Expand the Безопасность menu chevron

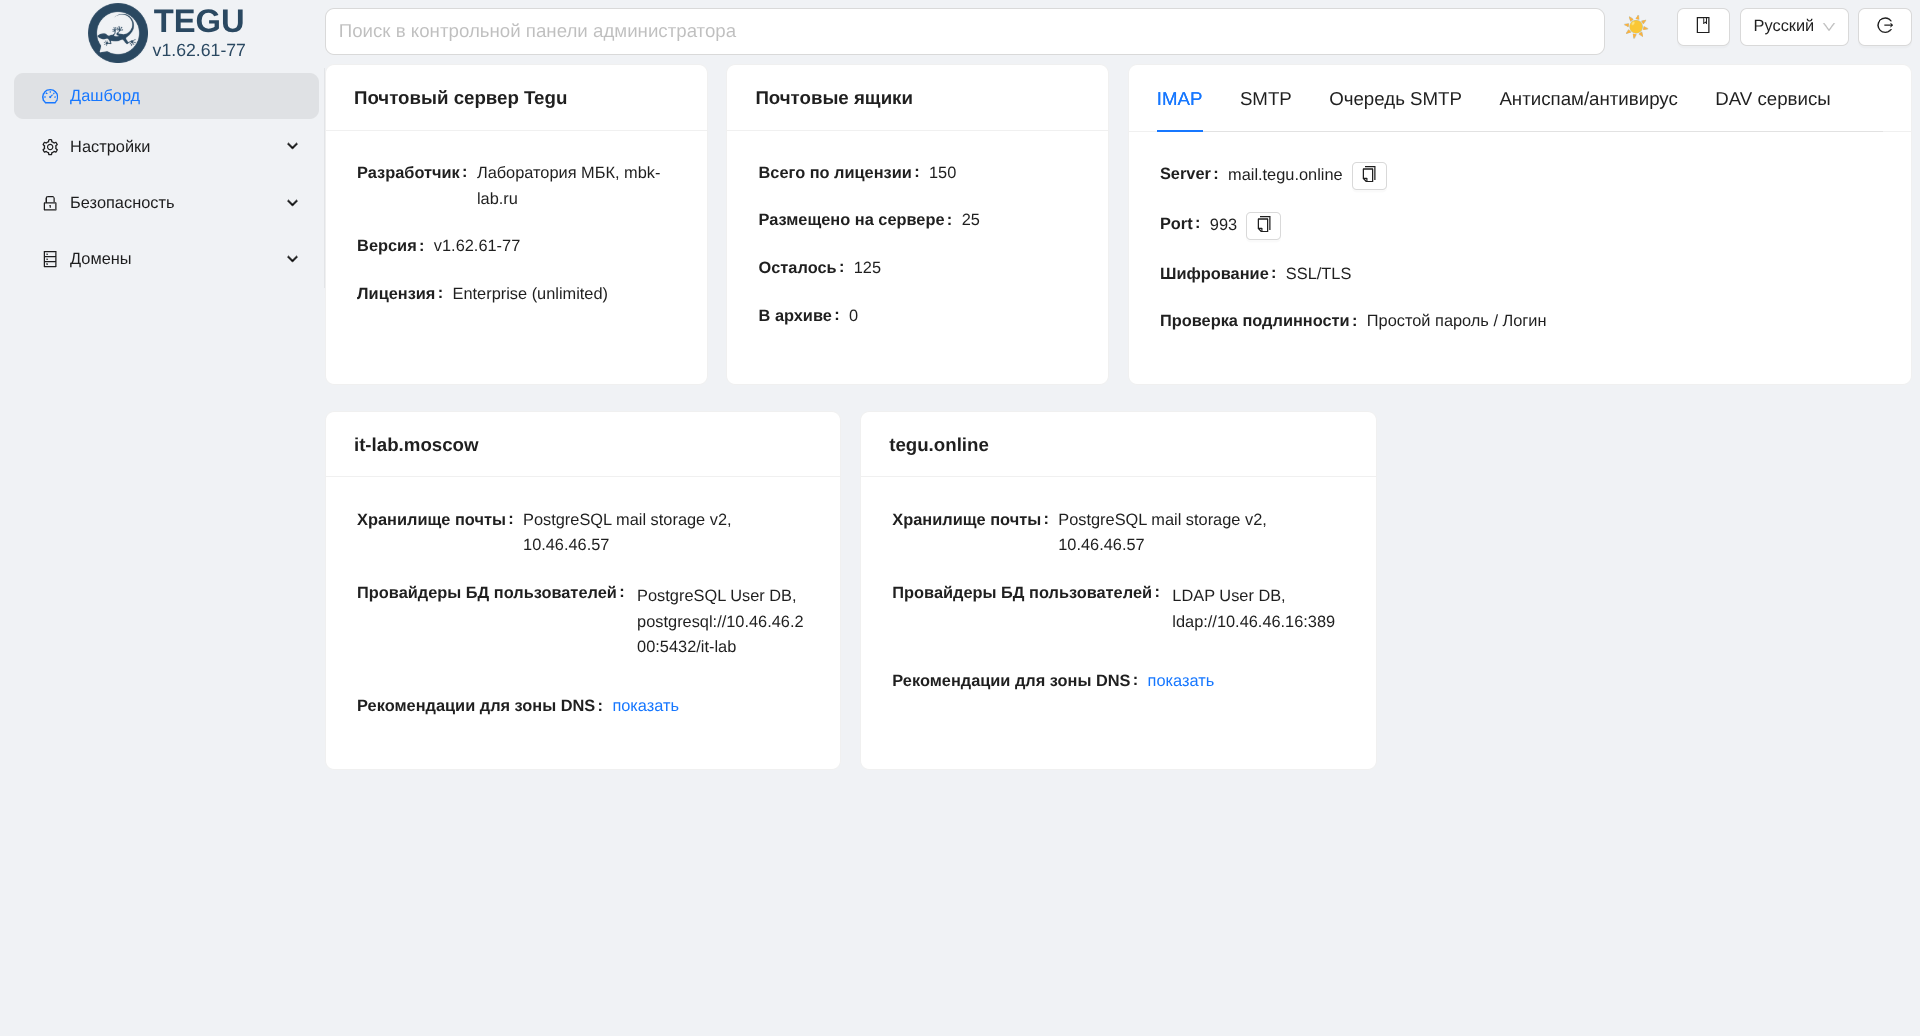click(293, 203)
